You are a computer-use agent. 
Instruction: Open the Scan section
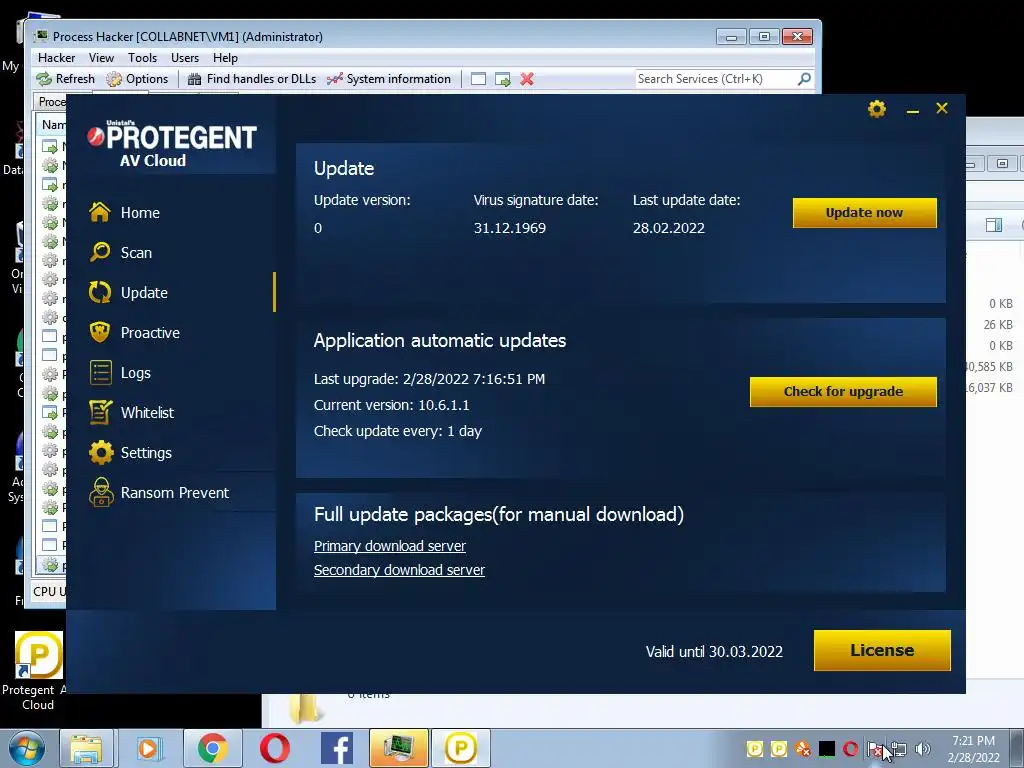120,252
